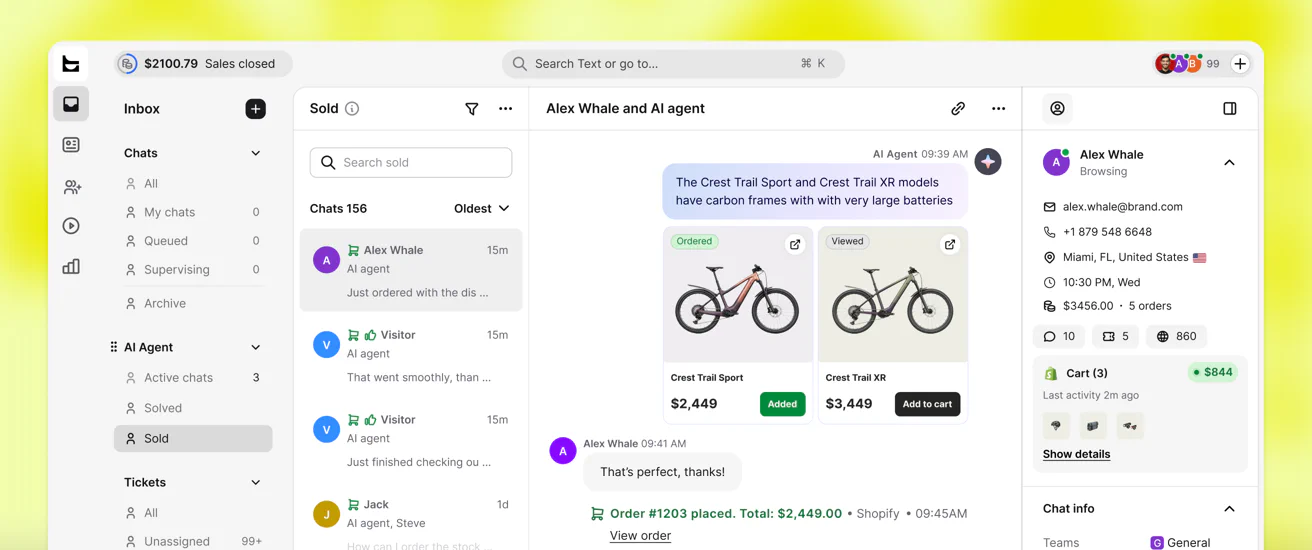Open Crest Trail Sport in external link
This screenshot has width=1312, height=550.
pos(795,244)
